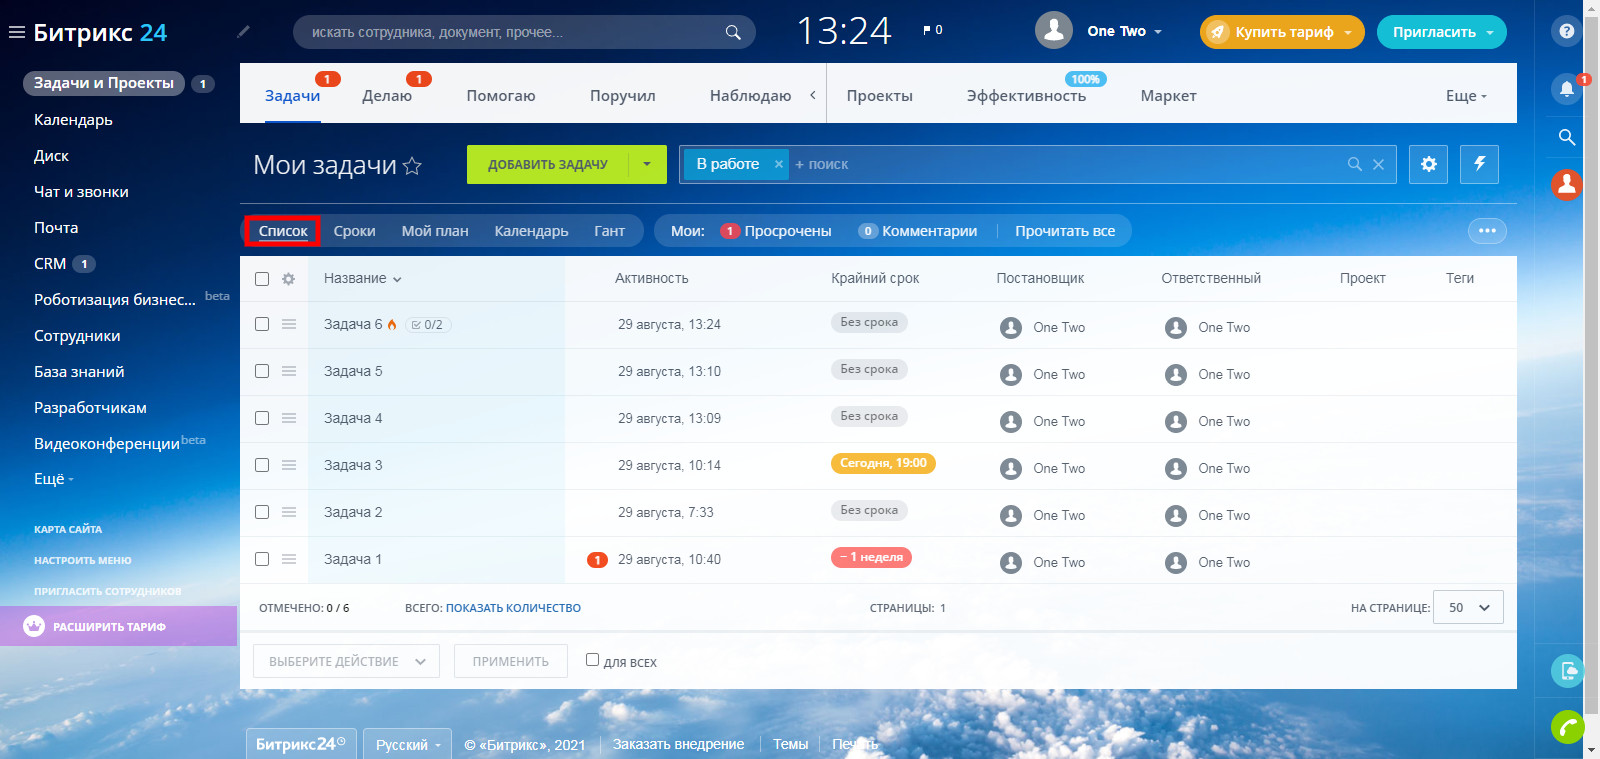Select all tasks with the header checkbox
Viewport: 1600px width, 759px height.
[x=262, y=279]
